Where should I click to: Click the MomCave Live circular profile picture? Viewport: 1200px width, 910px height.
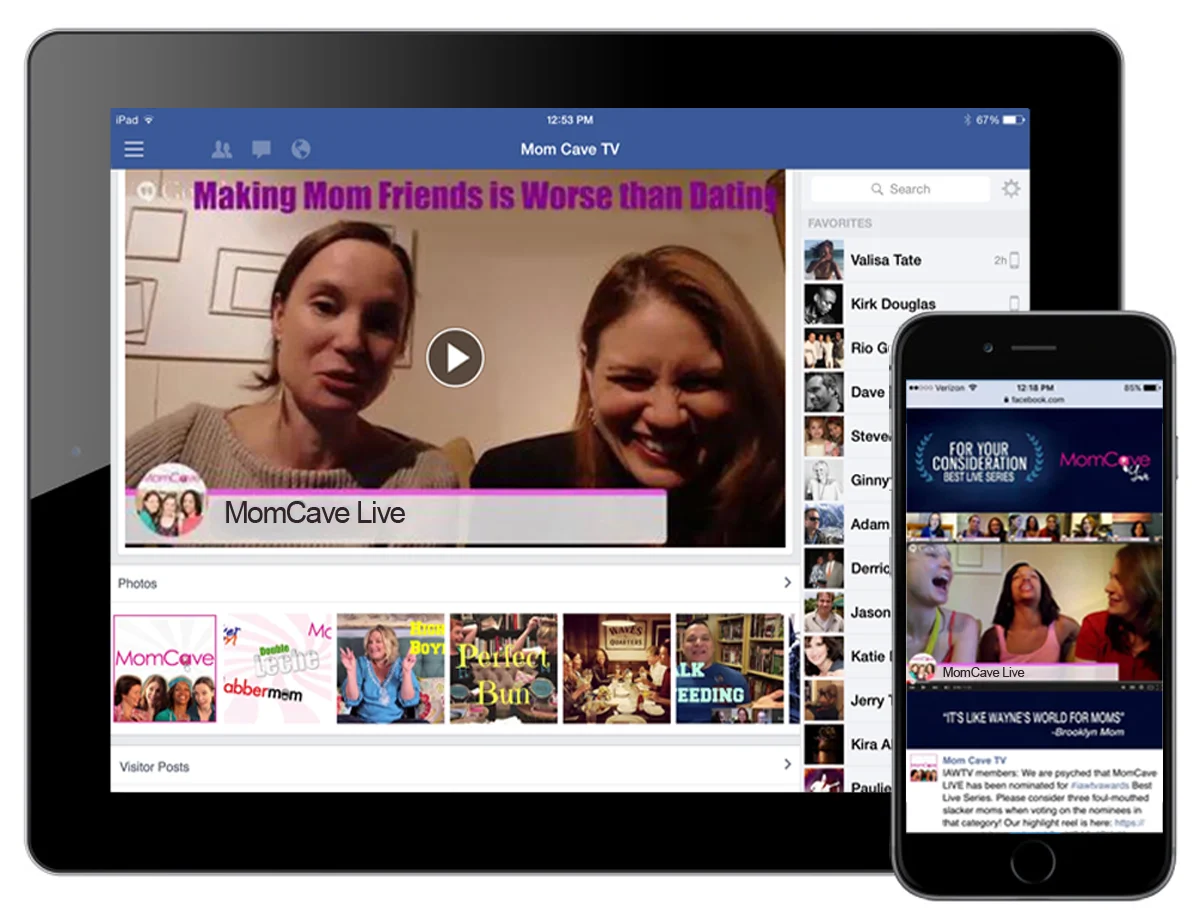pyautogui.click(x=171, y=501)
